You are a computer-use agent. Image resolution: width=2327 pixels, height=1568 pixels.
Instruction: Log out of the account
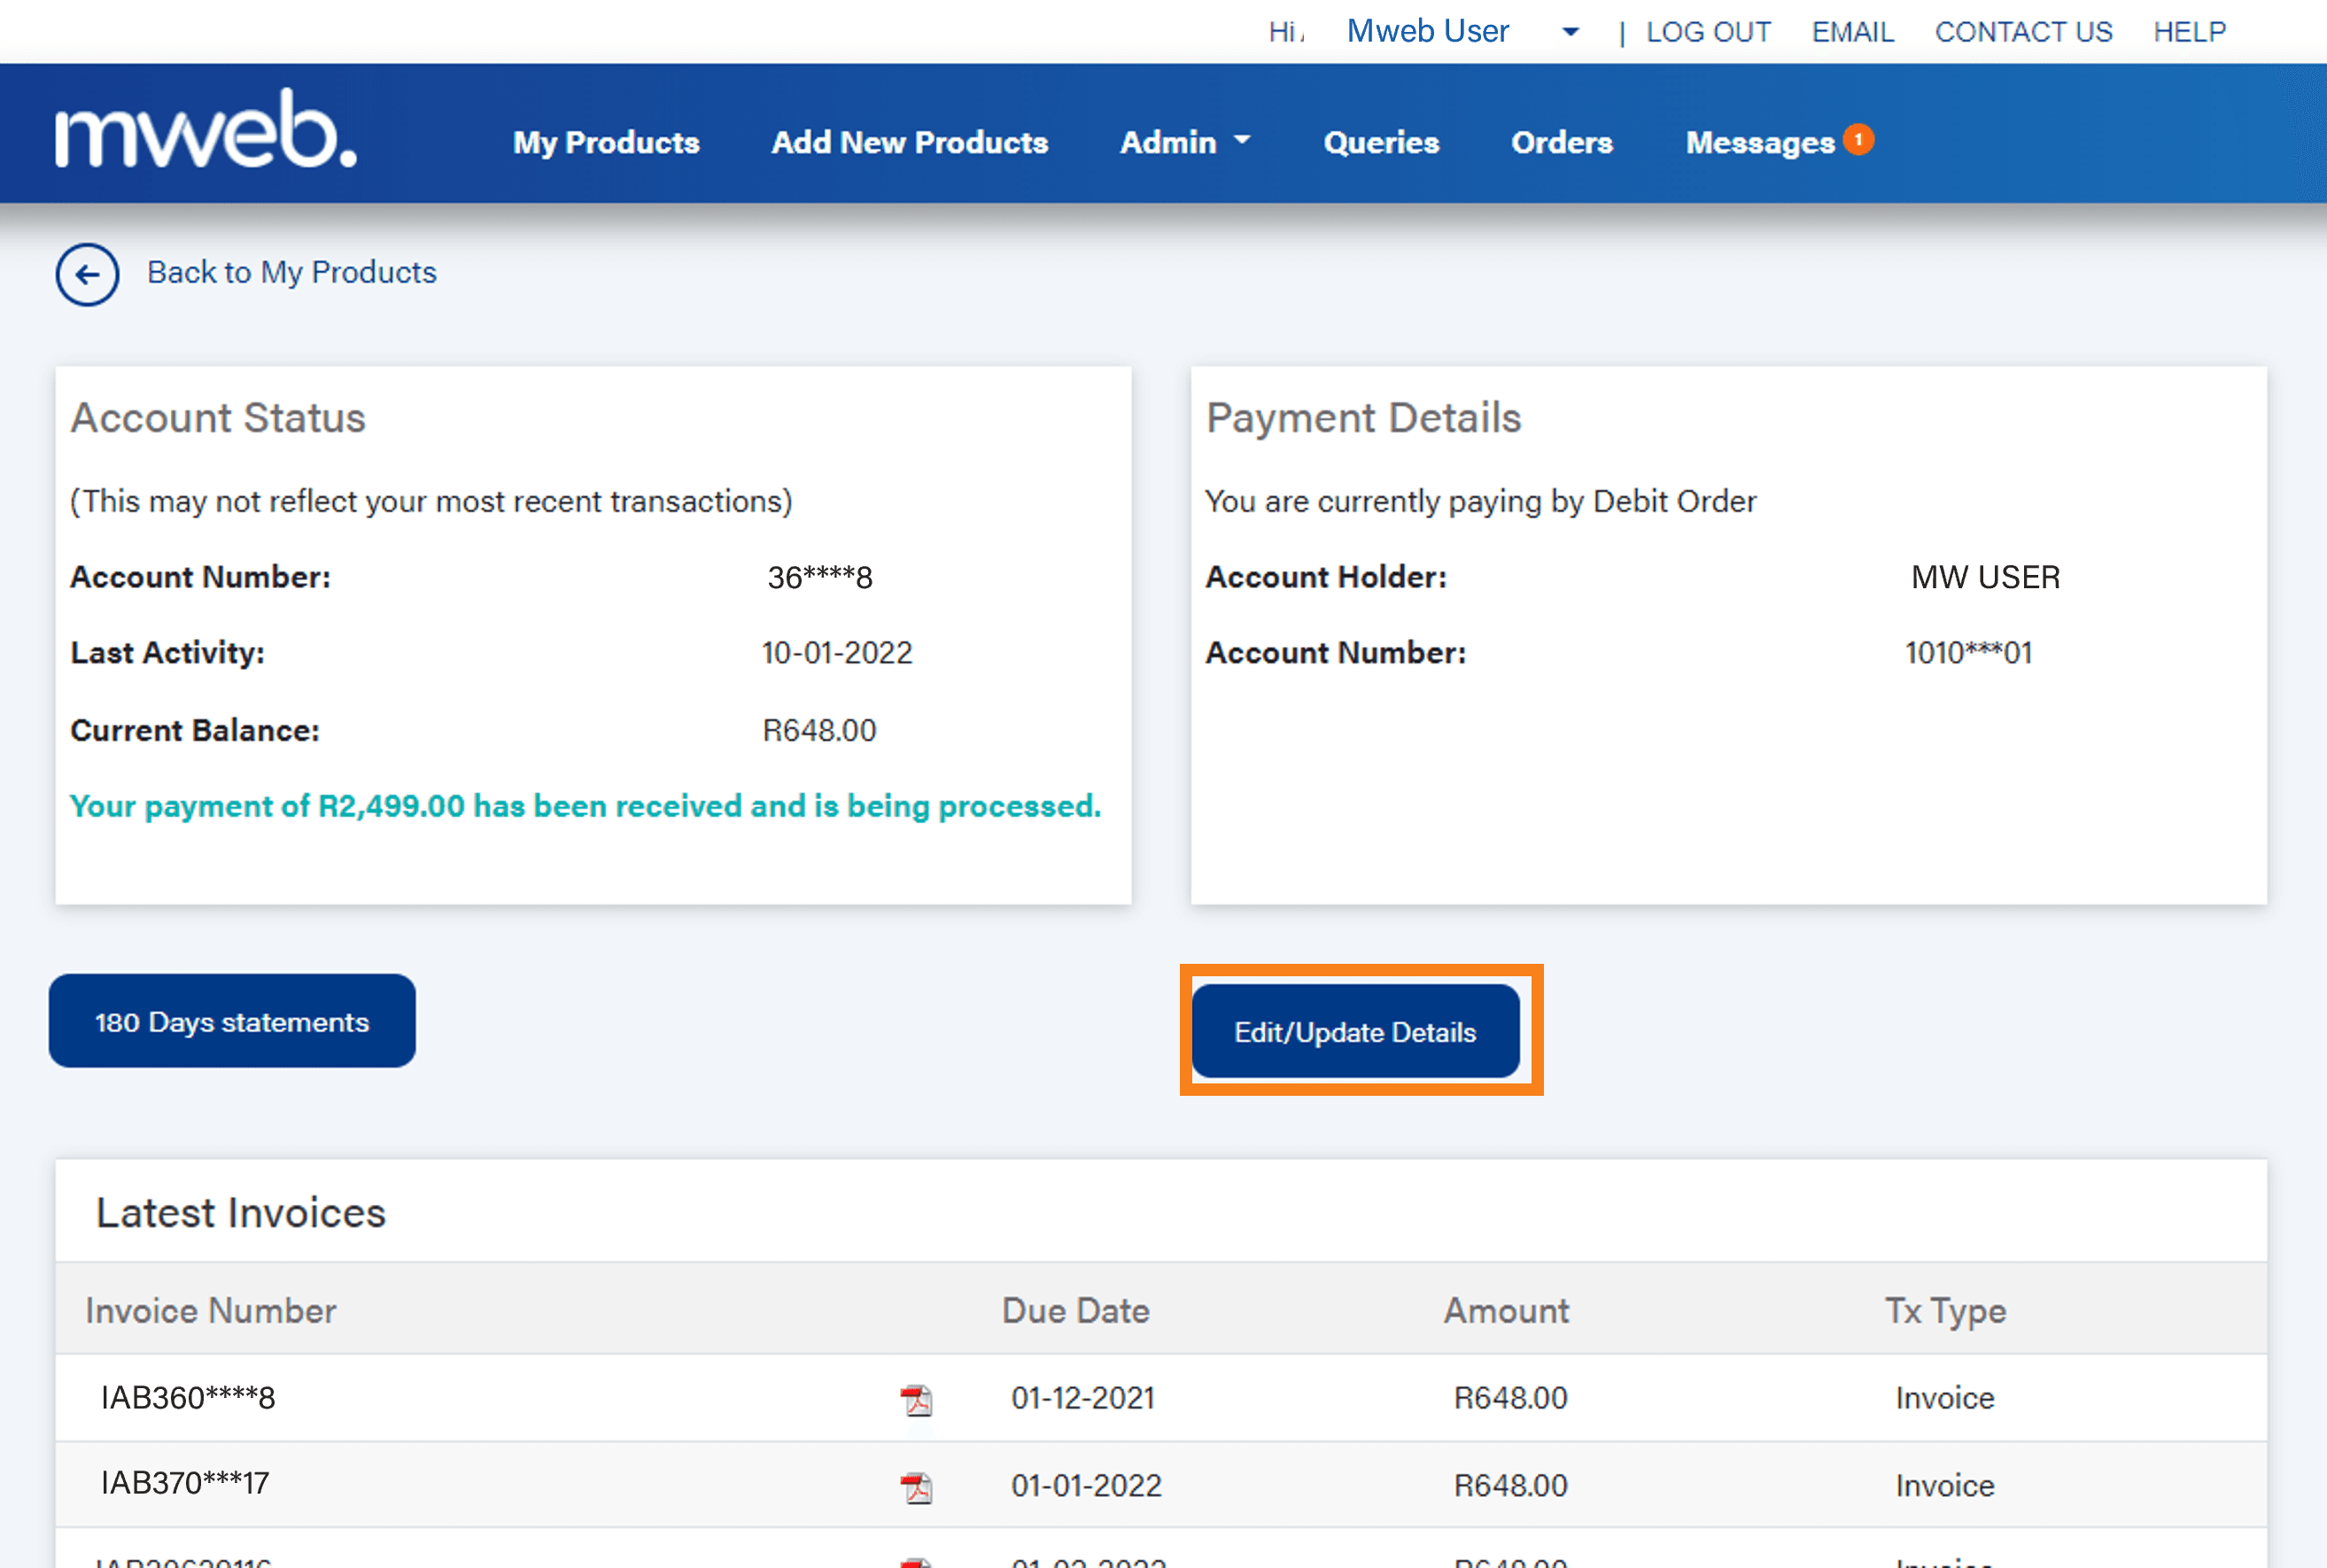coord(1707,31)
